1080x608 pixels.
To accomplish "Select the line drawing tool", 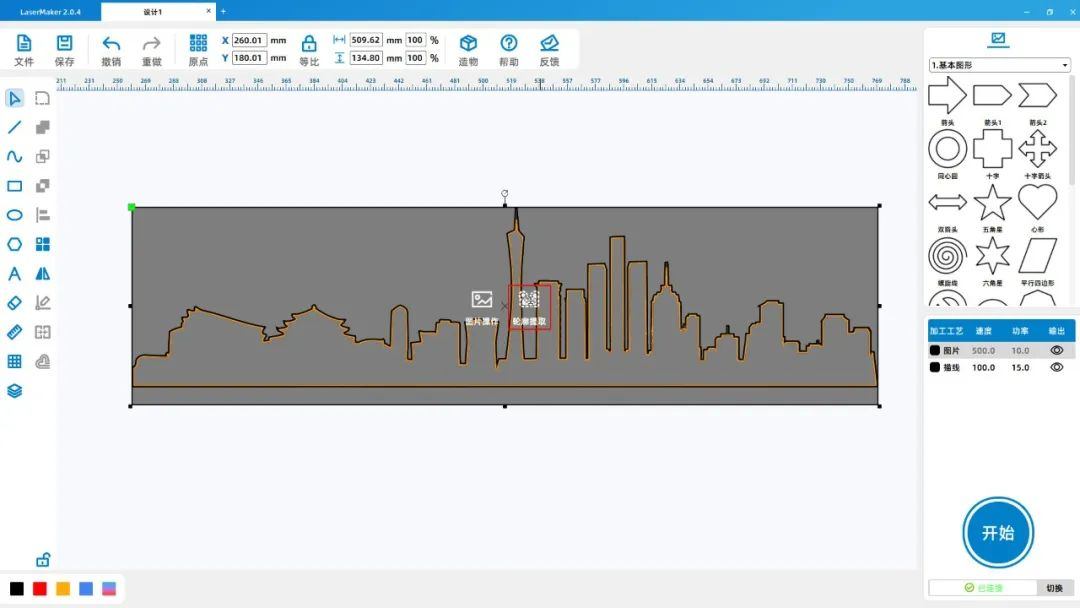I will [14, 127].
